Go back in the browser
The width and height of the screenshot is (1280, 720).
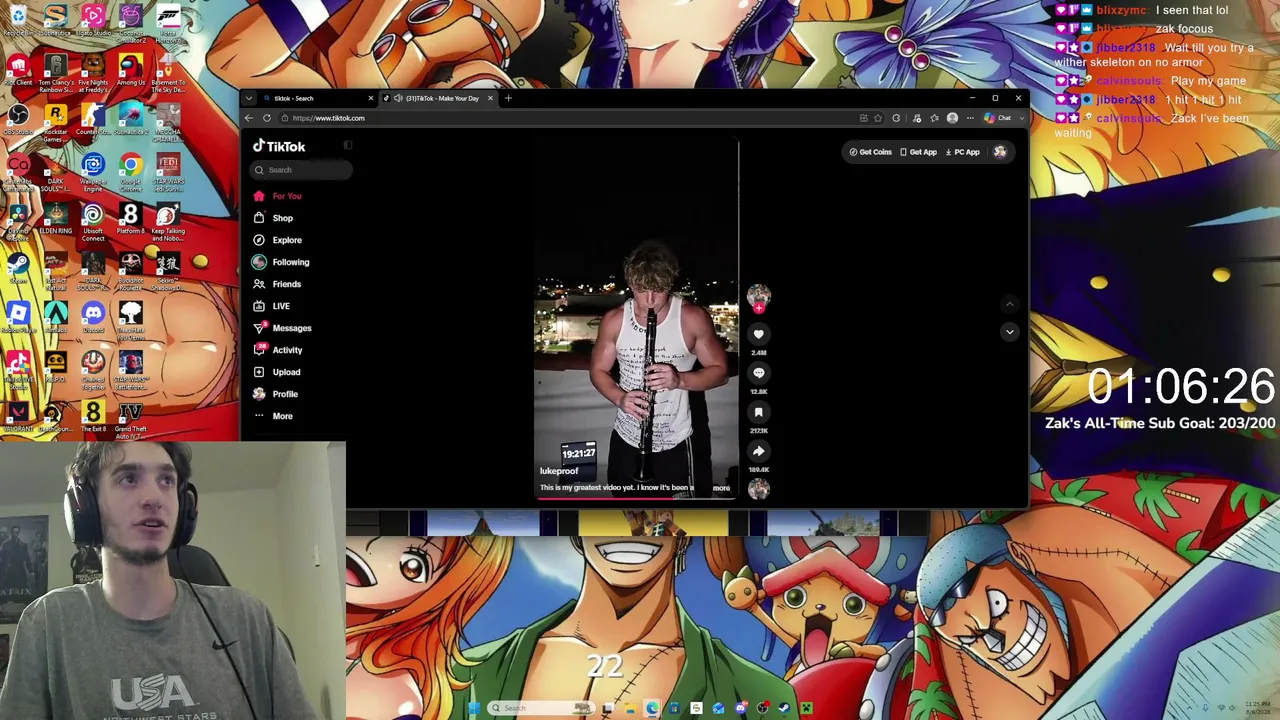point(249,118)
